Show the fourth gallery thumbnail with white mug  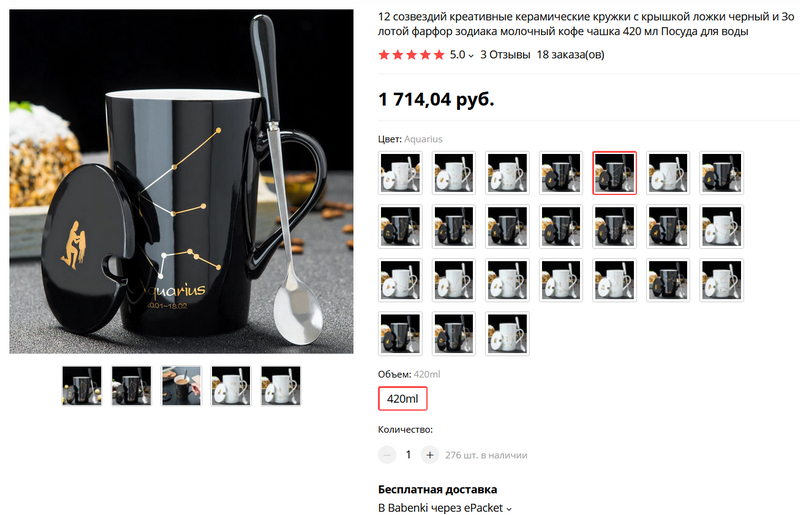click(x=231, y=385)
